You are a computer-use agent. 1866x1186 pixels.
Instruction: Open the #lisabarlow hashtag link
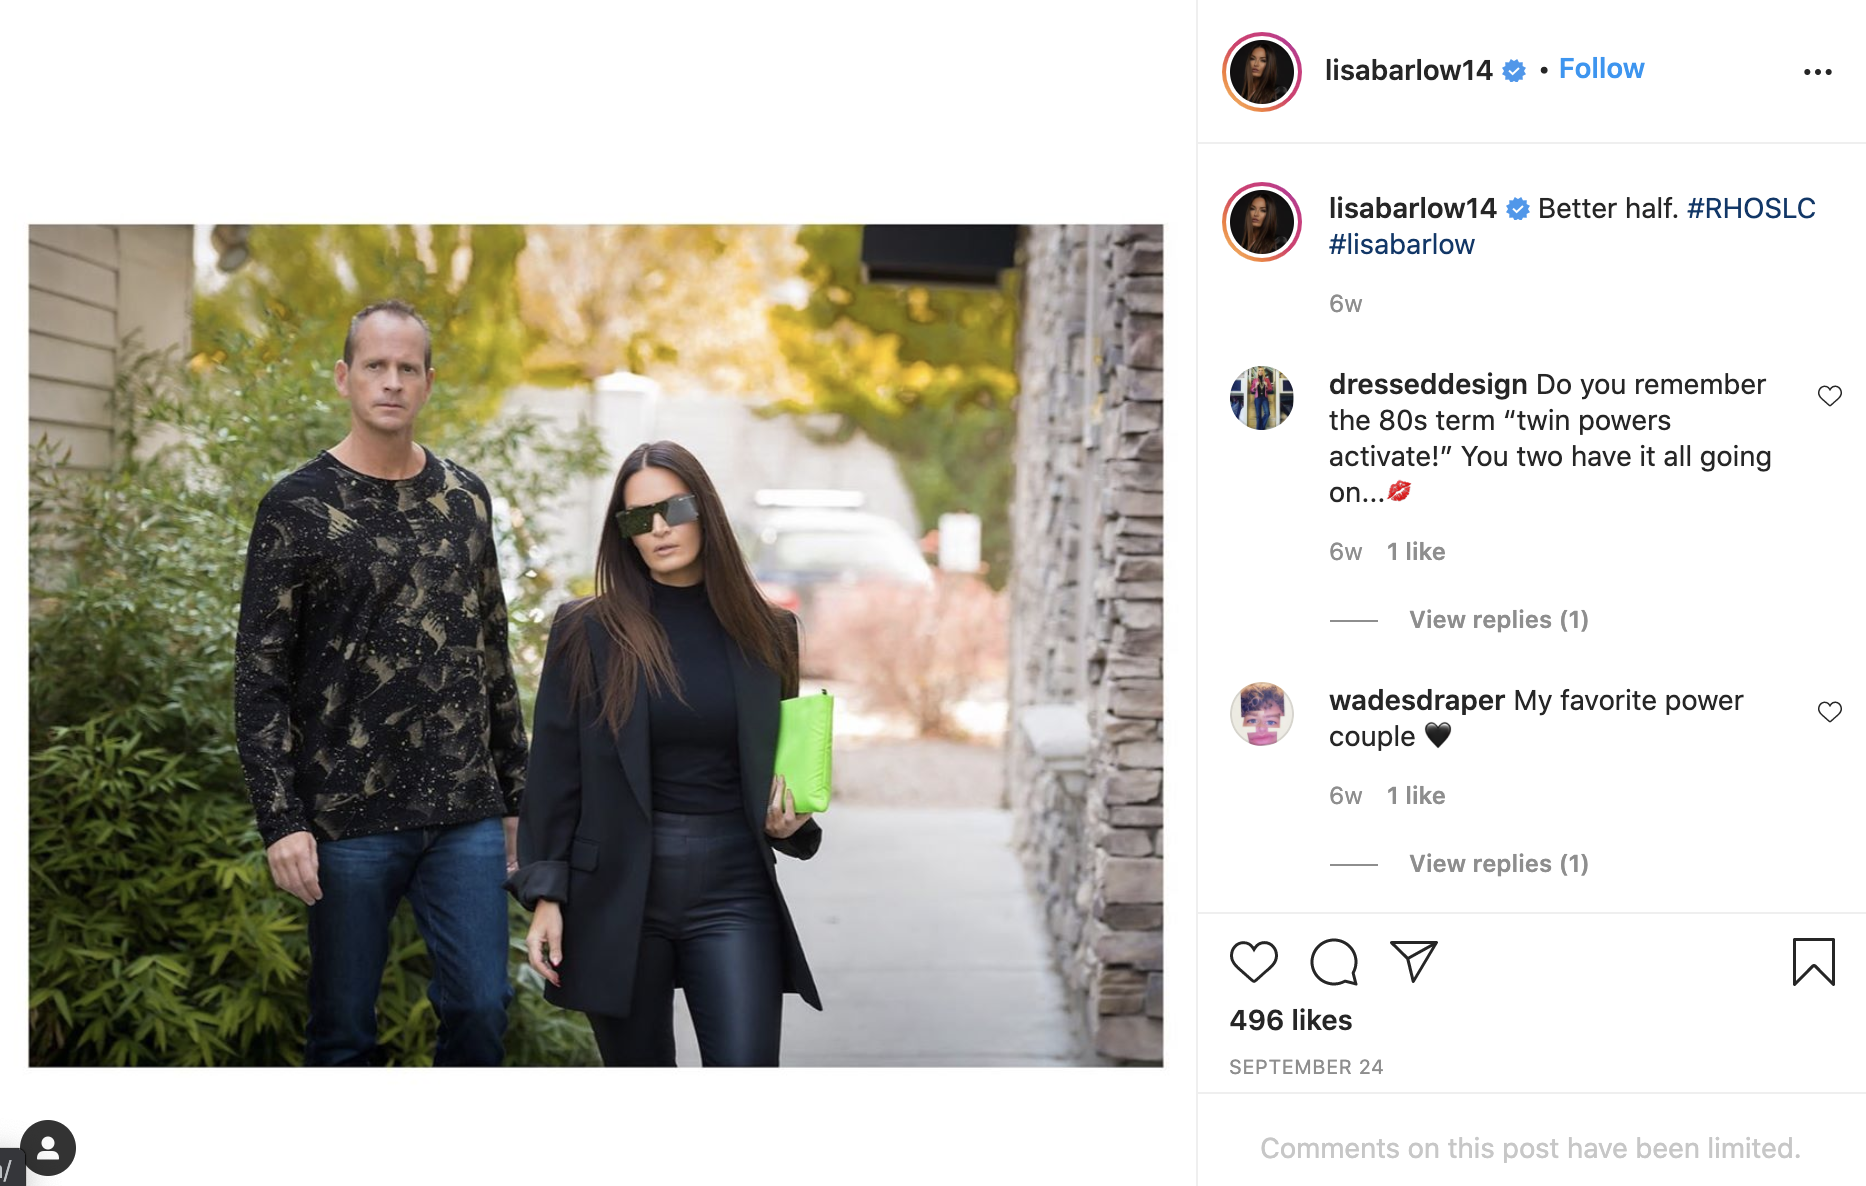(x=1401, y=244)
